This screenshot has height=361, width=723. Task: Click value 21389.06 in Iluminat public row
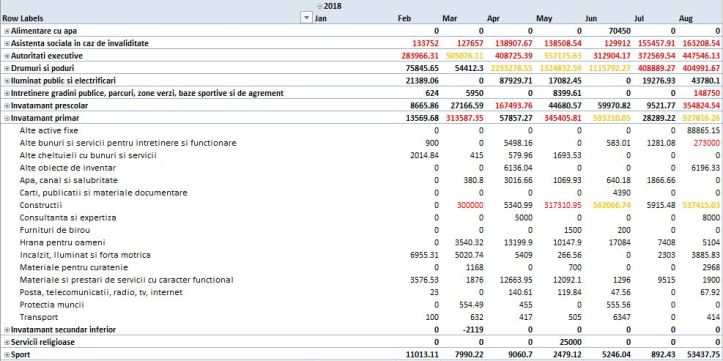[422, 81]
